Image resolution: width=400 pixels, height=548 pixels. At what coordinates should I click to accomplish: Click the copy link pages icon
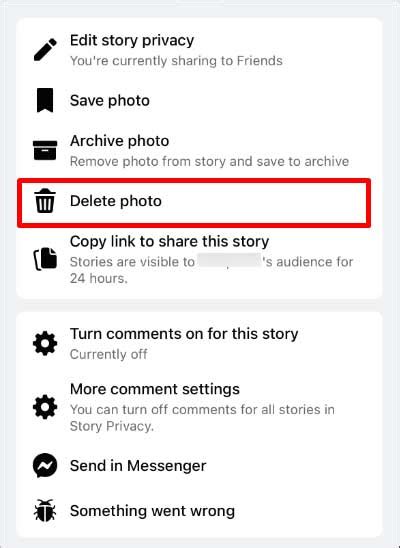[45, 259]
